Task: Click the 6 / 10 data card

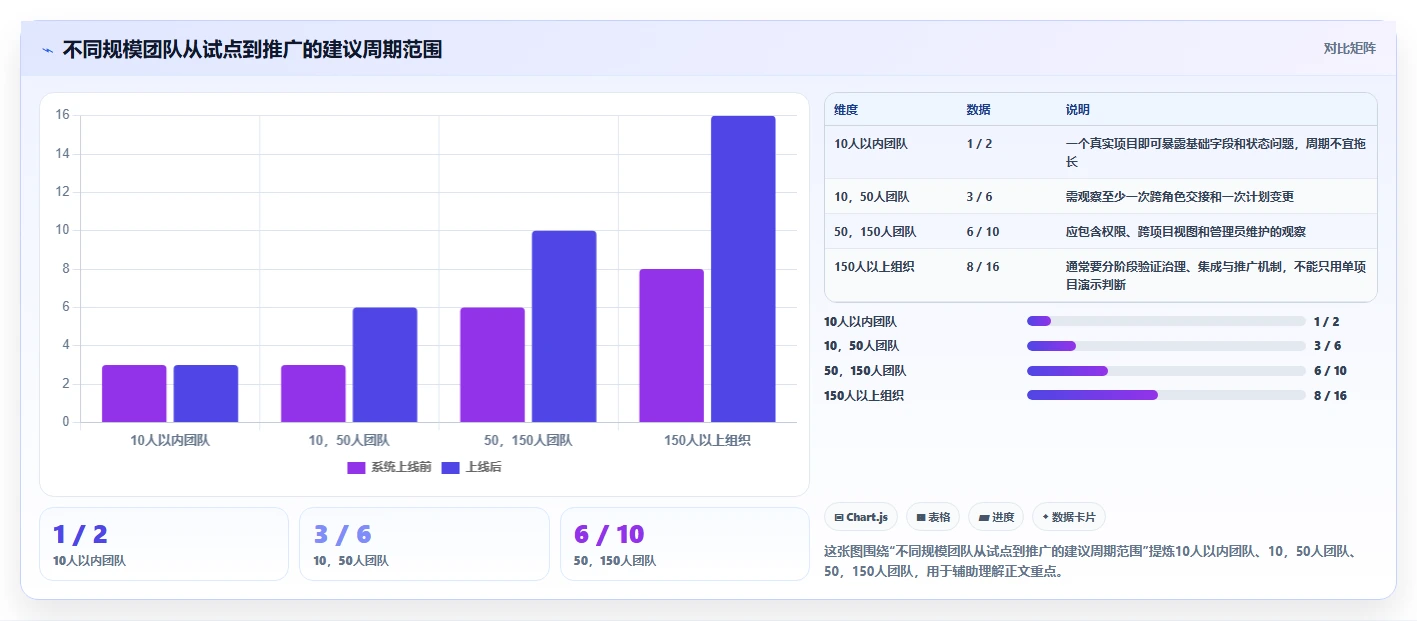Action: [x=684, y=544]
